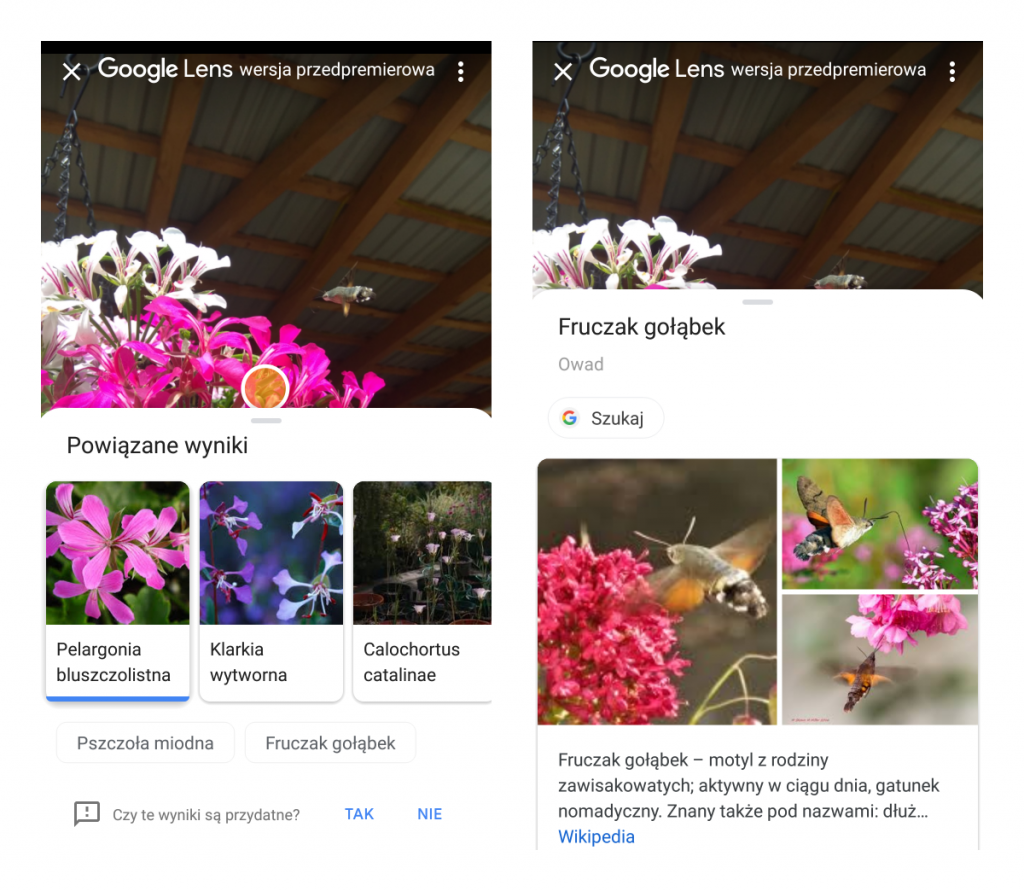
Task: Open overflow menu on right Lens screen
Action: (952, 71)
